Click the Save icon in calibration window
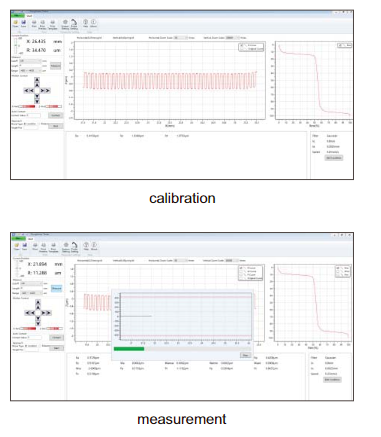The width and height of the screenshot is (381, 437). pyautogui.click(x=23, y=23)
